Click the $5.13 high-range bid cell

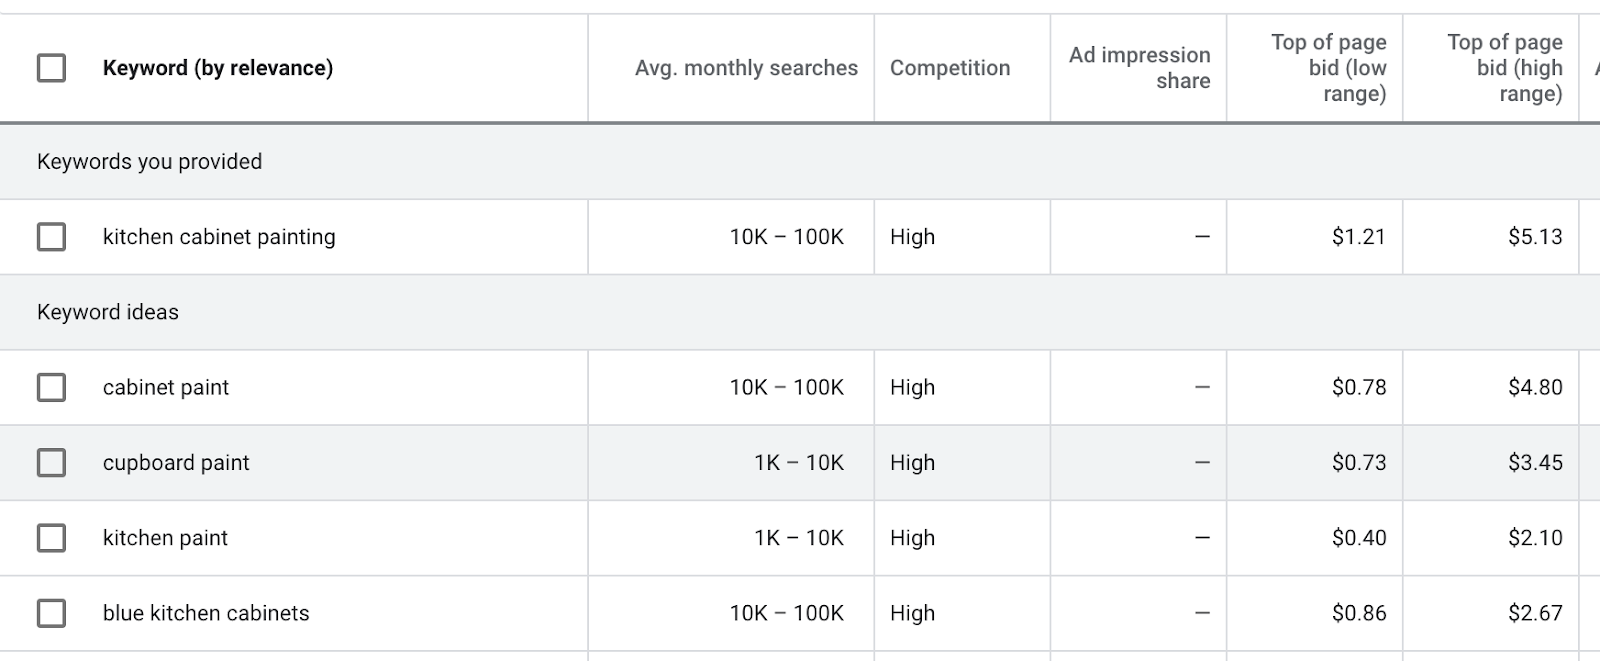[1535, 237]
